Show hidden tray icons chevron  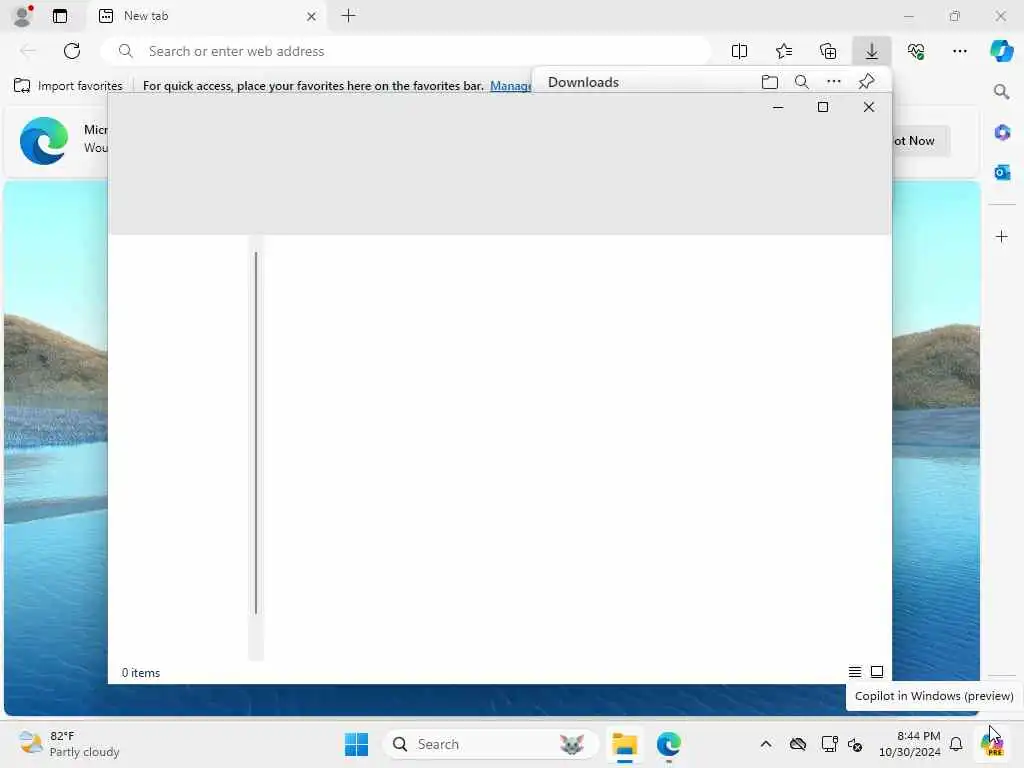pyautogui.click(x=766, y=744)
